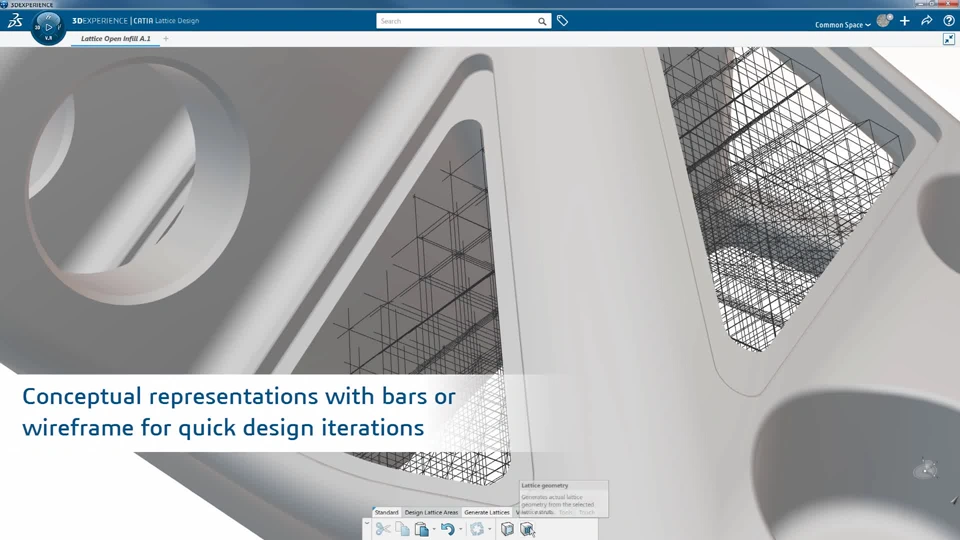Open the 3DEXPERIENCE compass

[x=48, y=28]
